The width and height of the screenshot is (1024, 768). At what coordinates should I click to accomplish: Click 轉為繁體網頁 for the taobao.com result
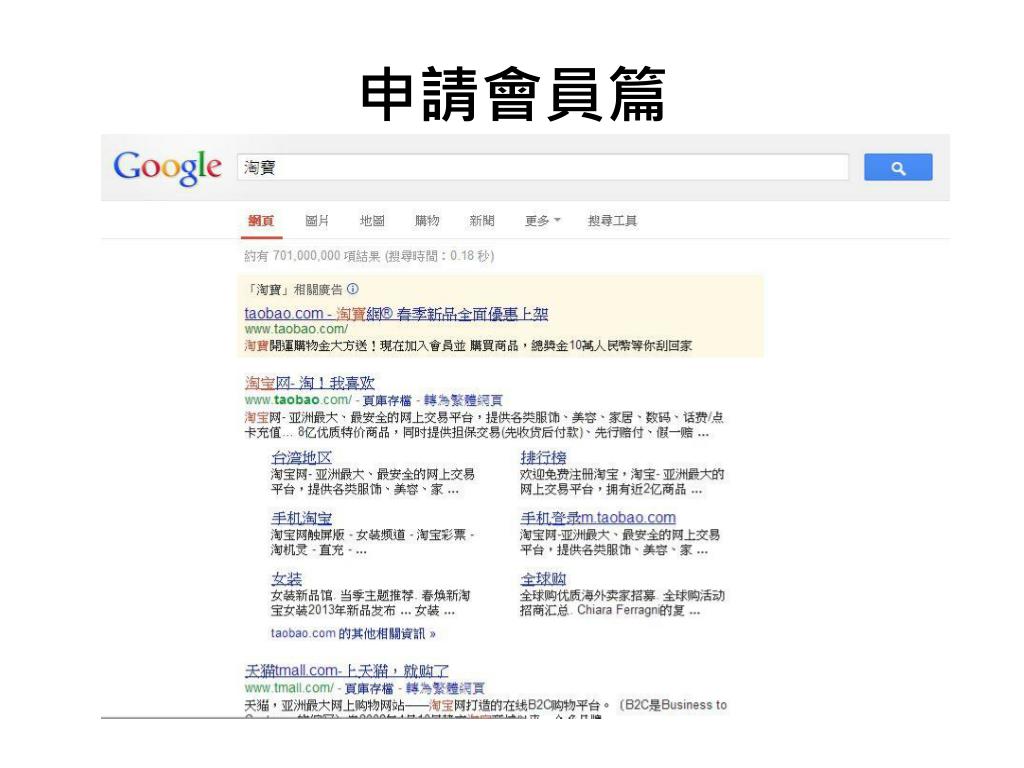[463, 400]
